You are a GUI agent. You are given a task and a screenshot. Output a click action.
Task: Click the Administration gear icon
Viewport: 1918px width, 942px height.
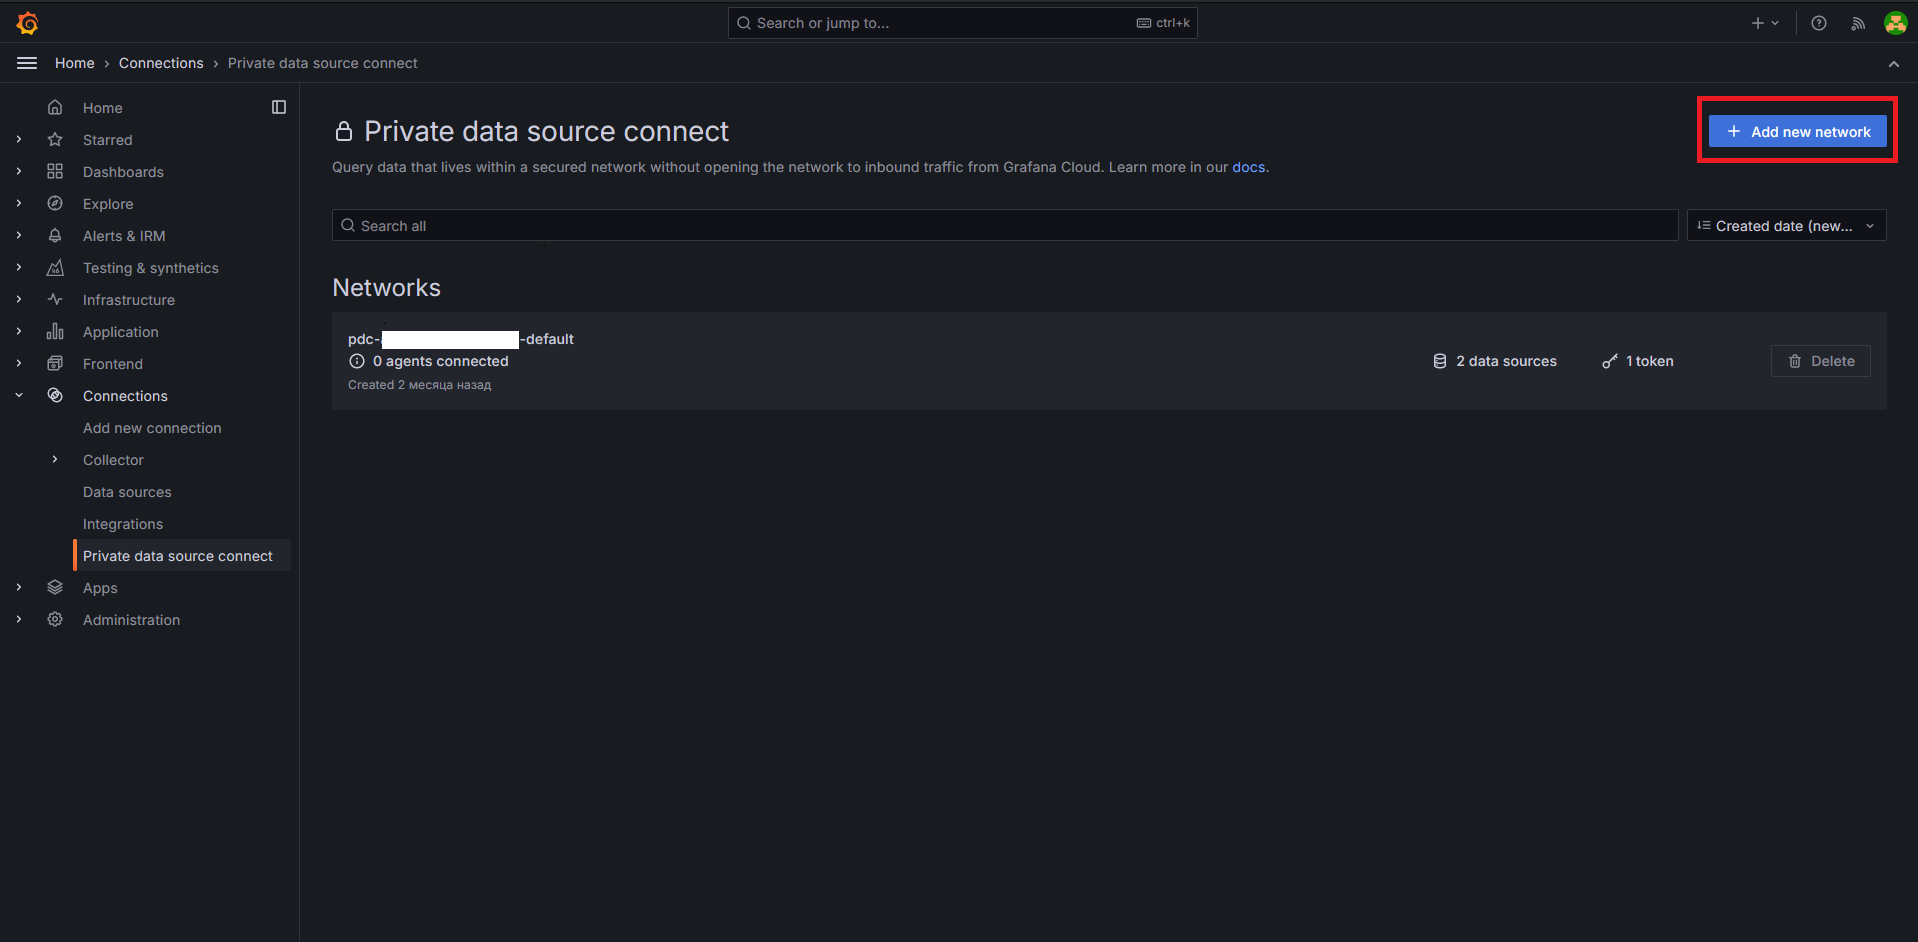(55, 619)
